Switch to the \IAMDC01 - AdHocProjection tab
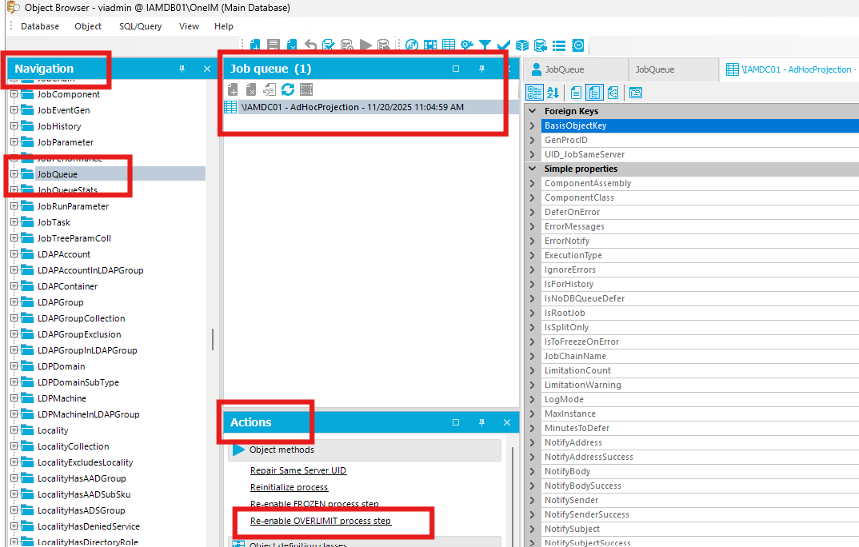 point(790,69)
